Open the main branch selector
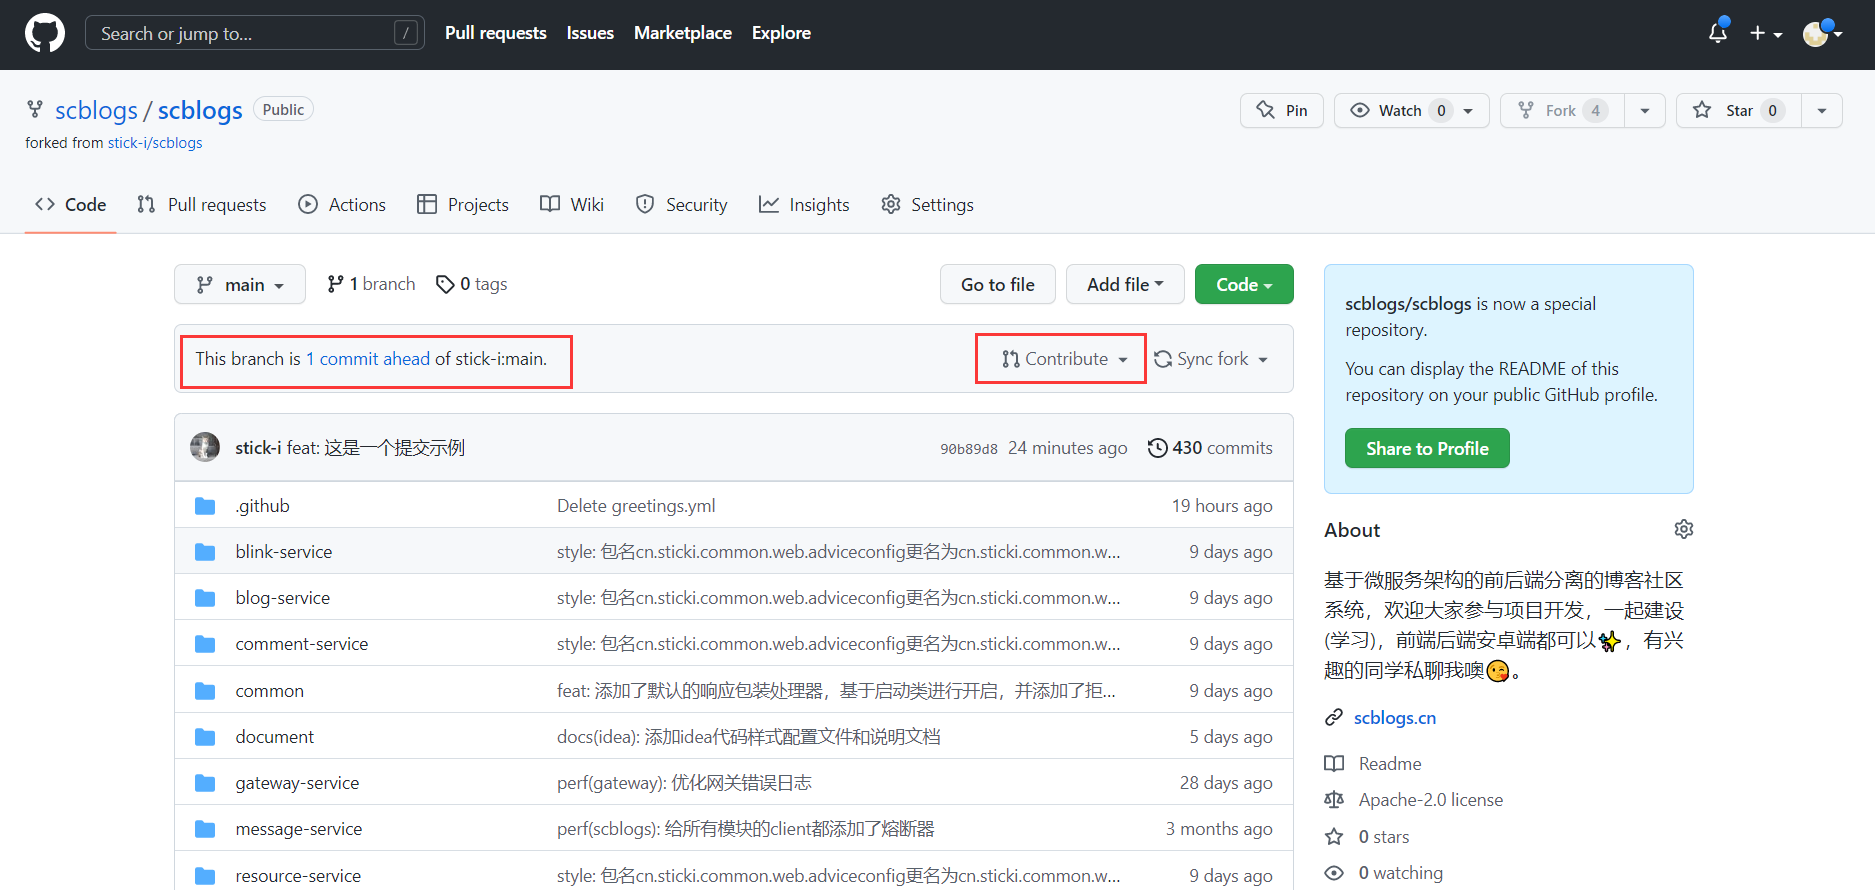The image size is (1875, 890). (x=240, y=285)
